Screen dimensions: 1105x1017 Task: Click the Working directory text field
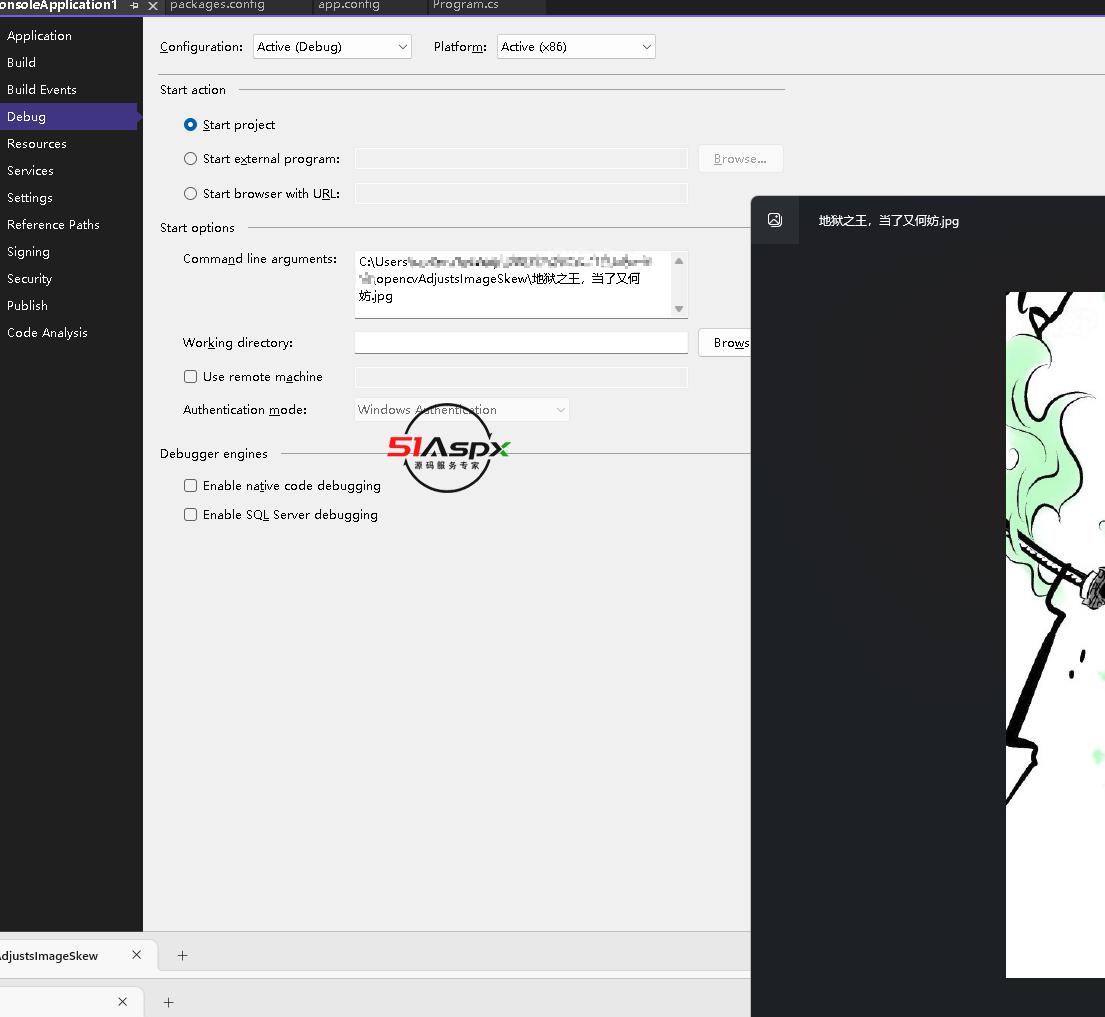point(520,343)
